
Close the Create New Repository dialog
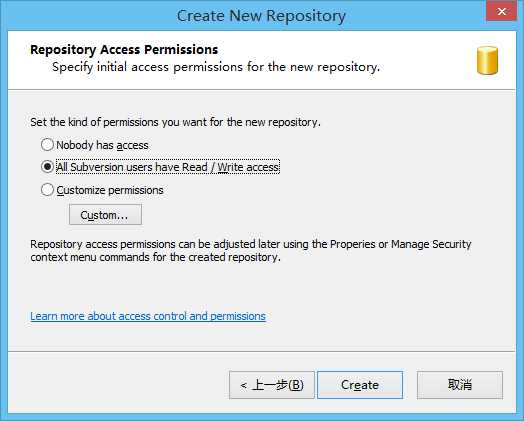(x=501, y=11)
